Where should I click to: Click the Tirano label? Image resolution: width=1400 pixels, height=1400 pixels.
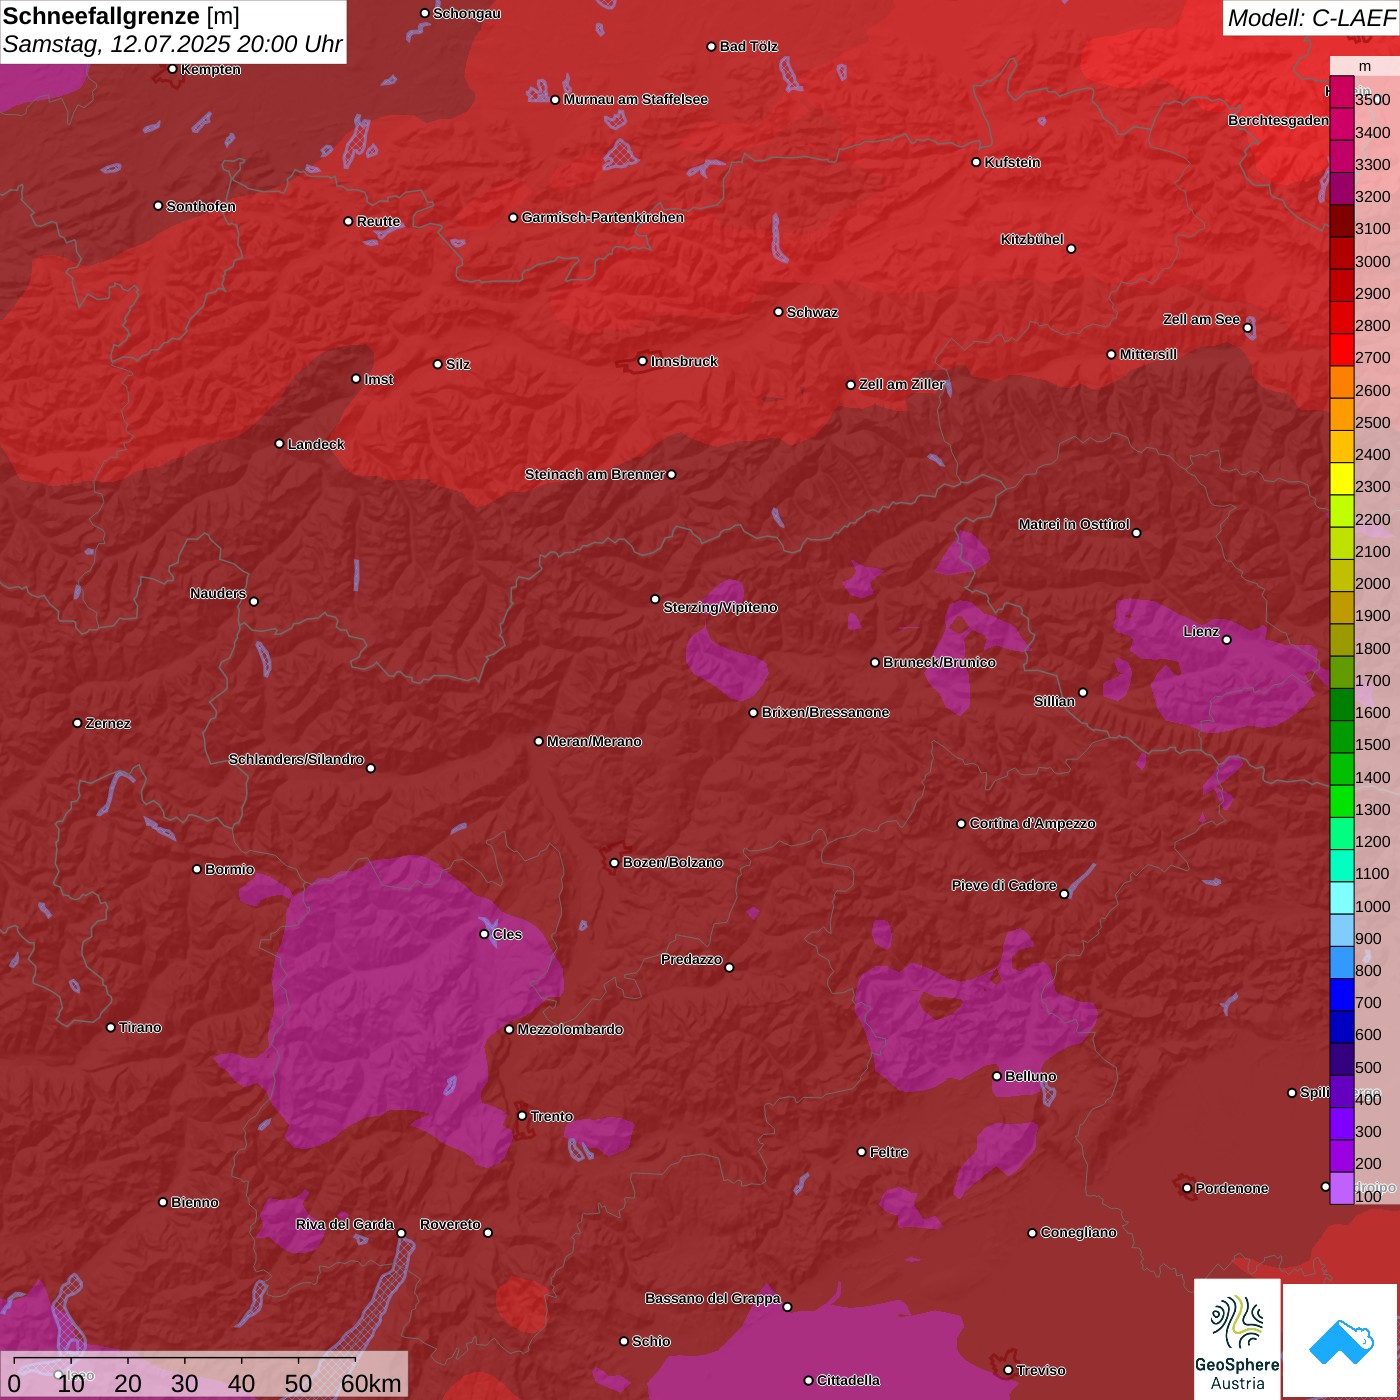point(140,1027)
